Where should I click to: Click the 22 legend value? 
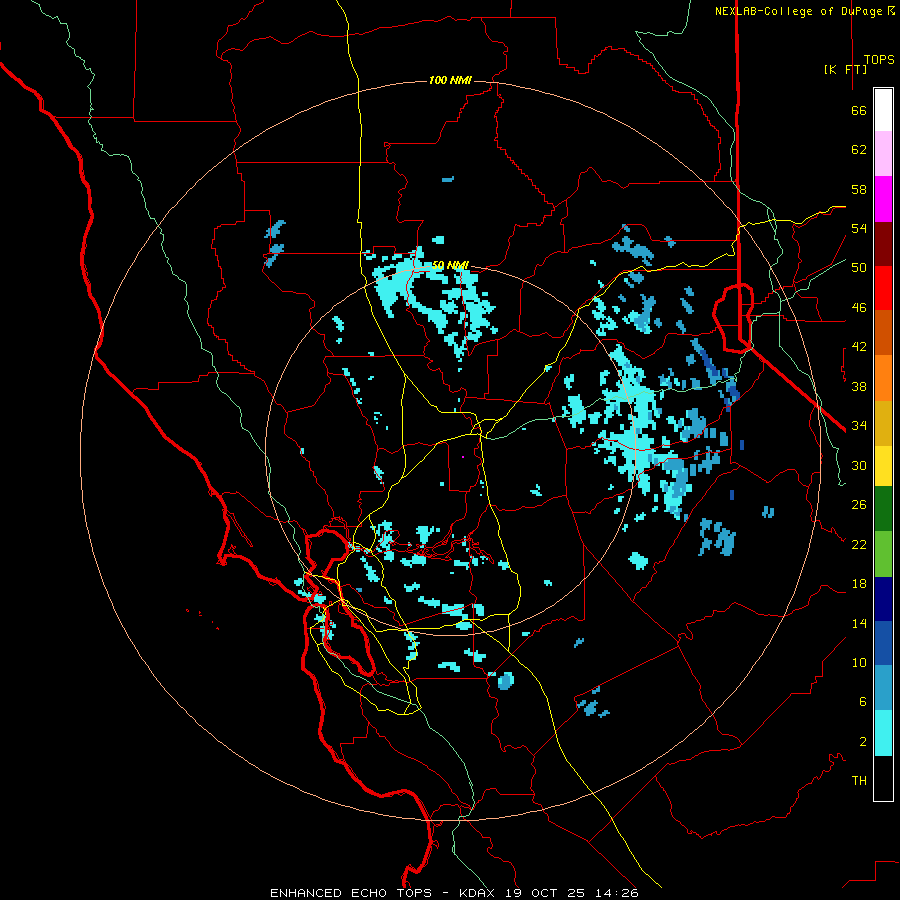click(x=859, y=544)
